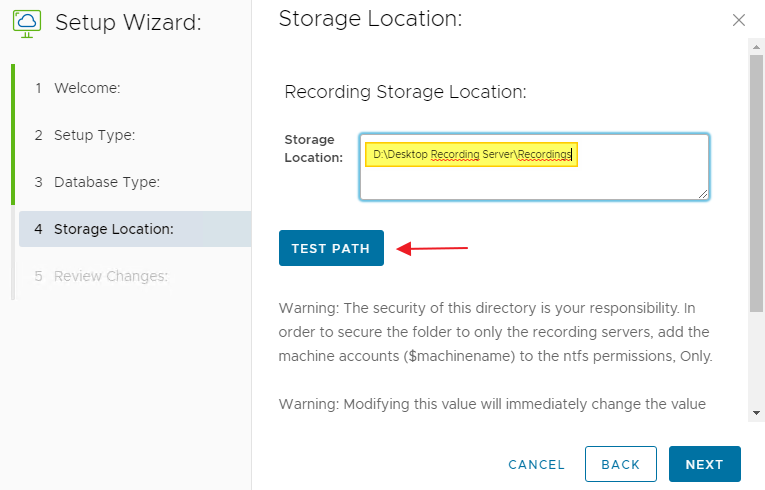Click the Recording Storage Location heading
The height and width of the screenshot is (490, 765).
click(x=405, y=92)
